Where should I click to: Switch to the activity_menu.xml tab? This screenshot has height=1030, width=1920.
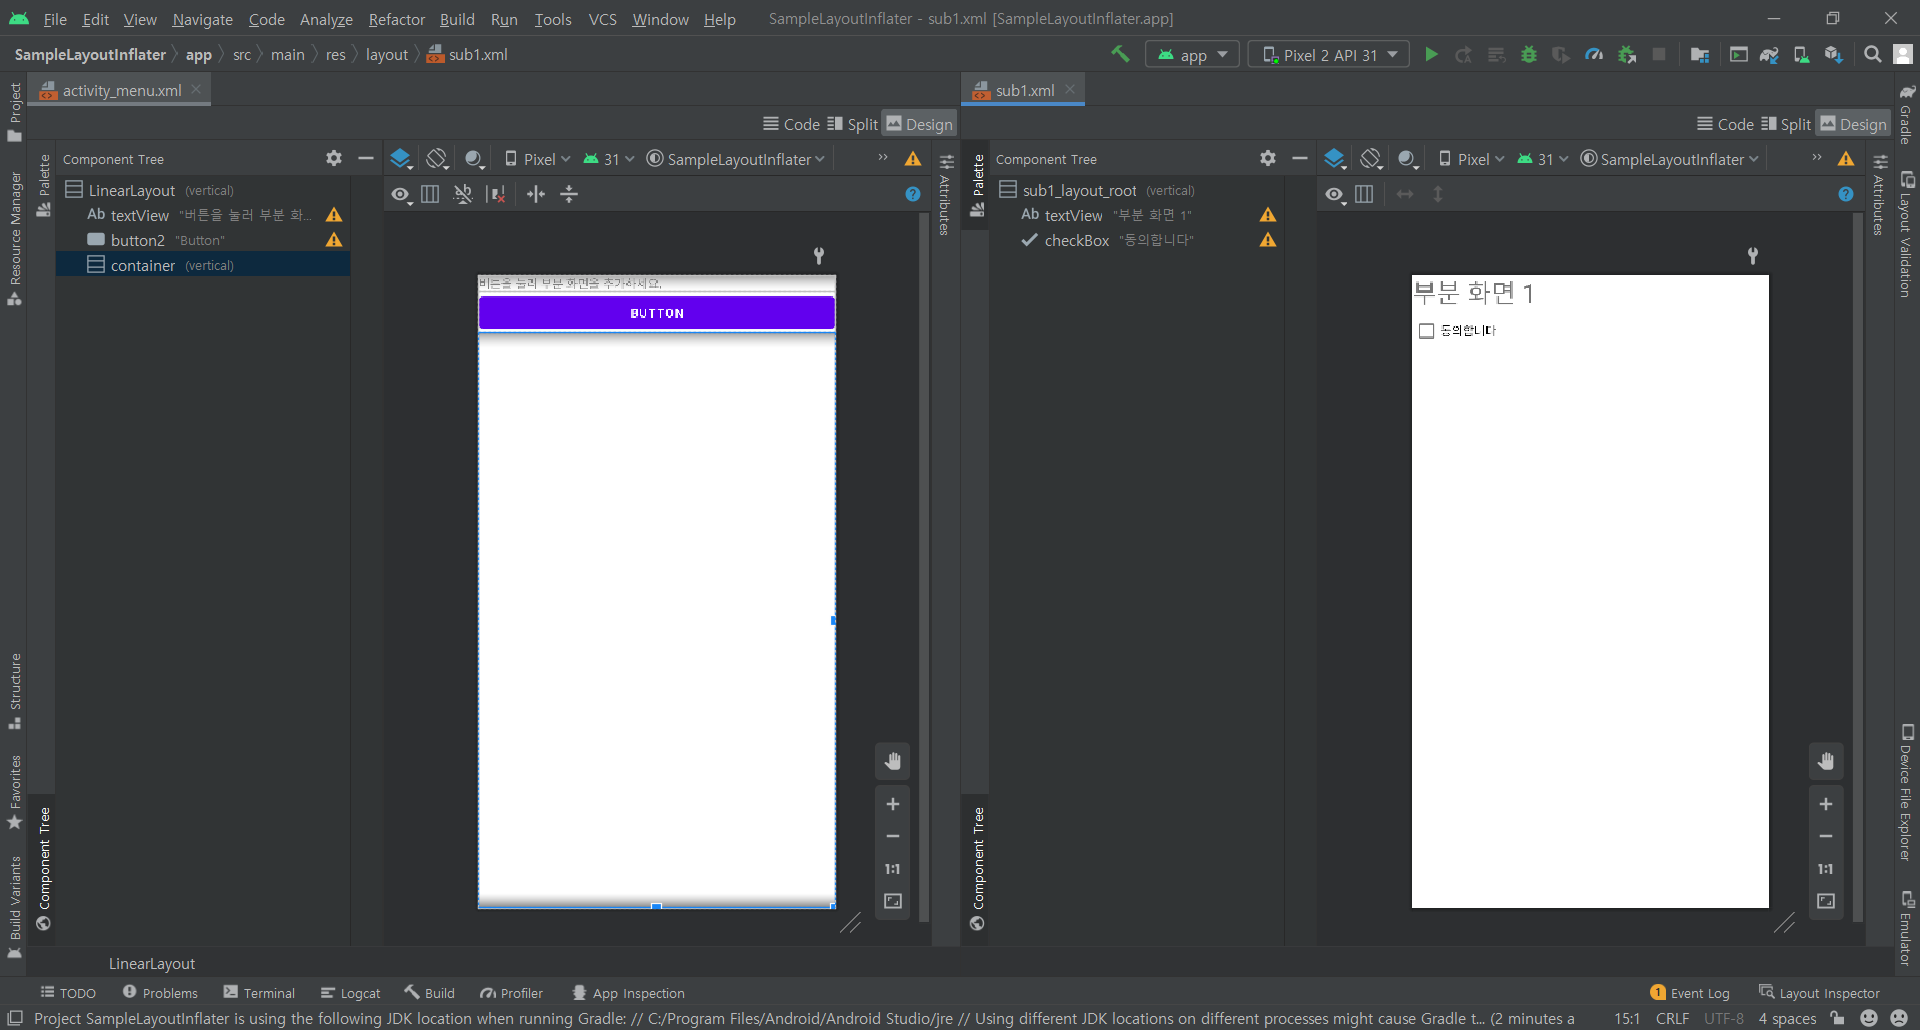pos(122,90)
